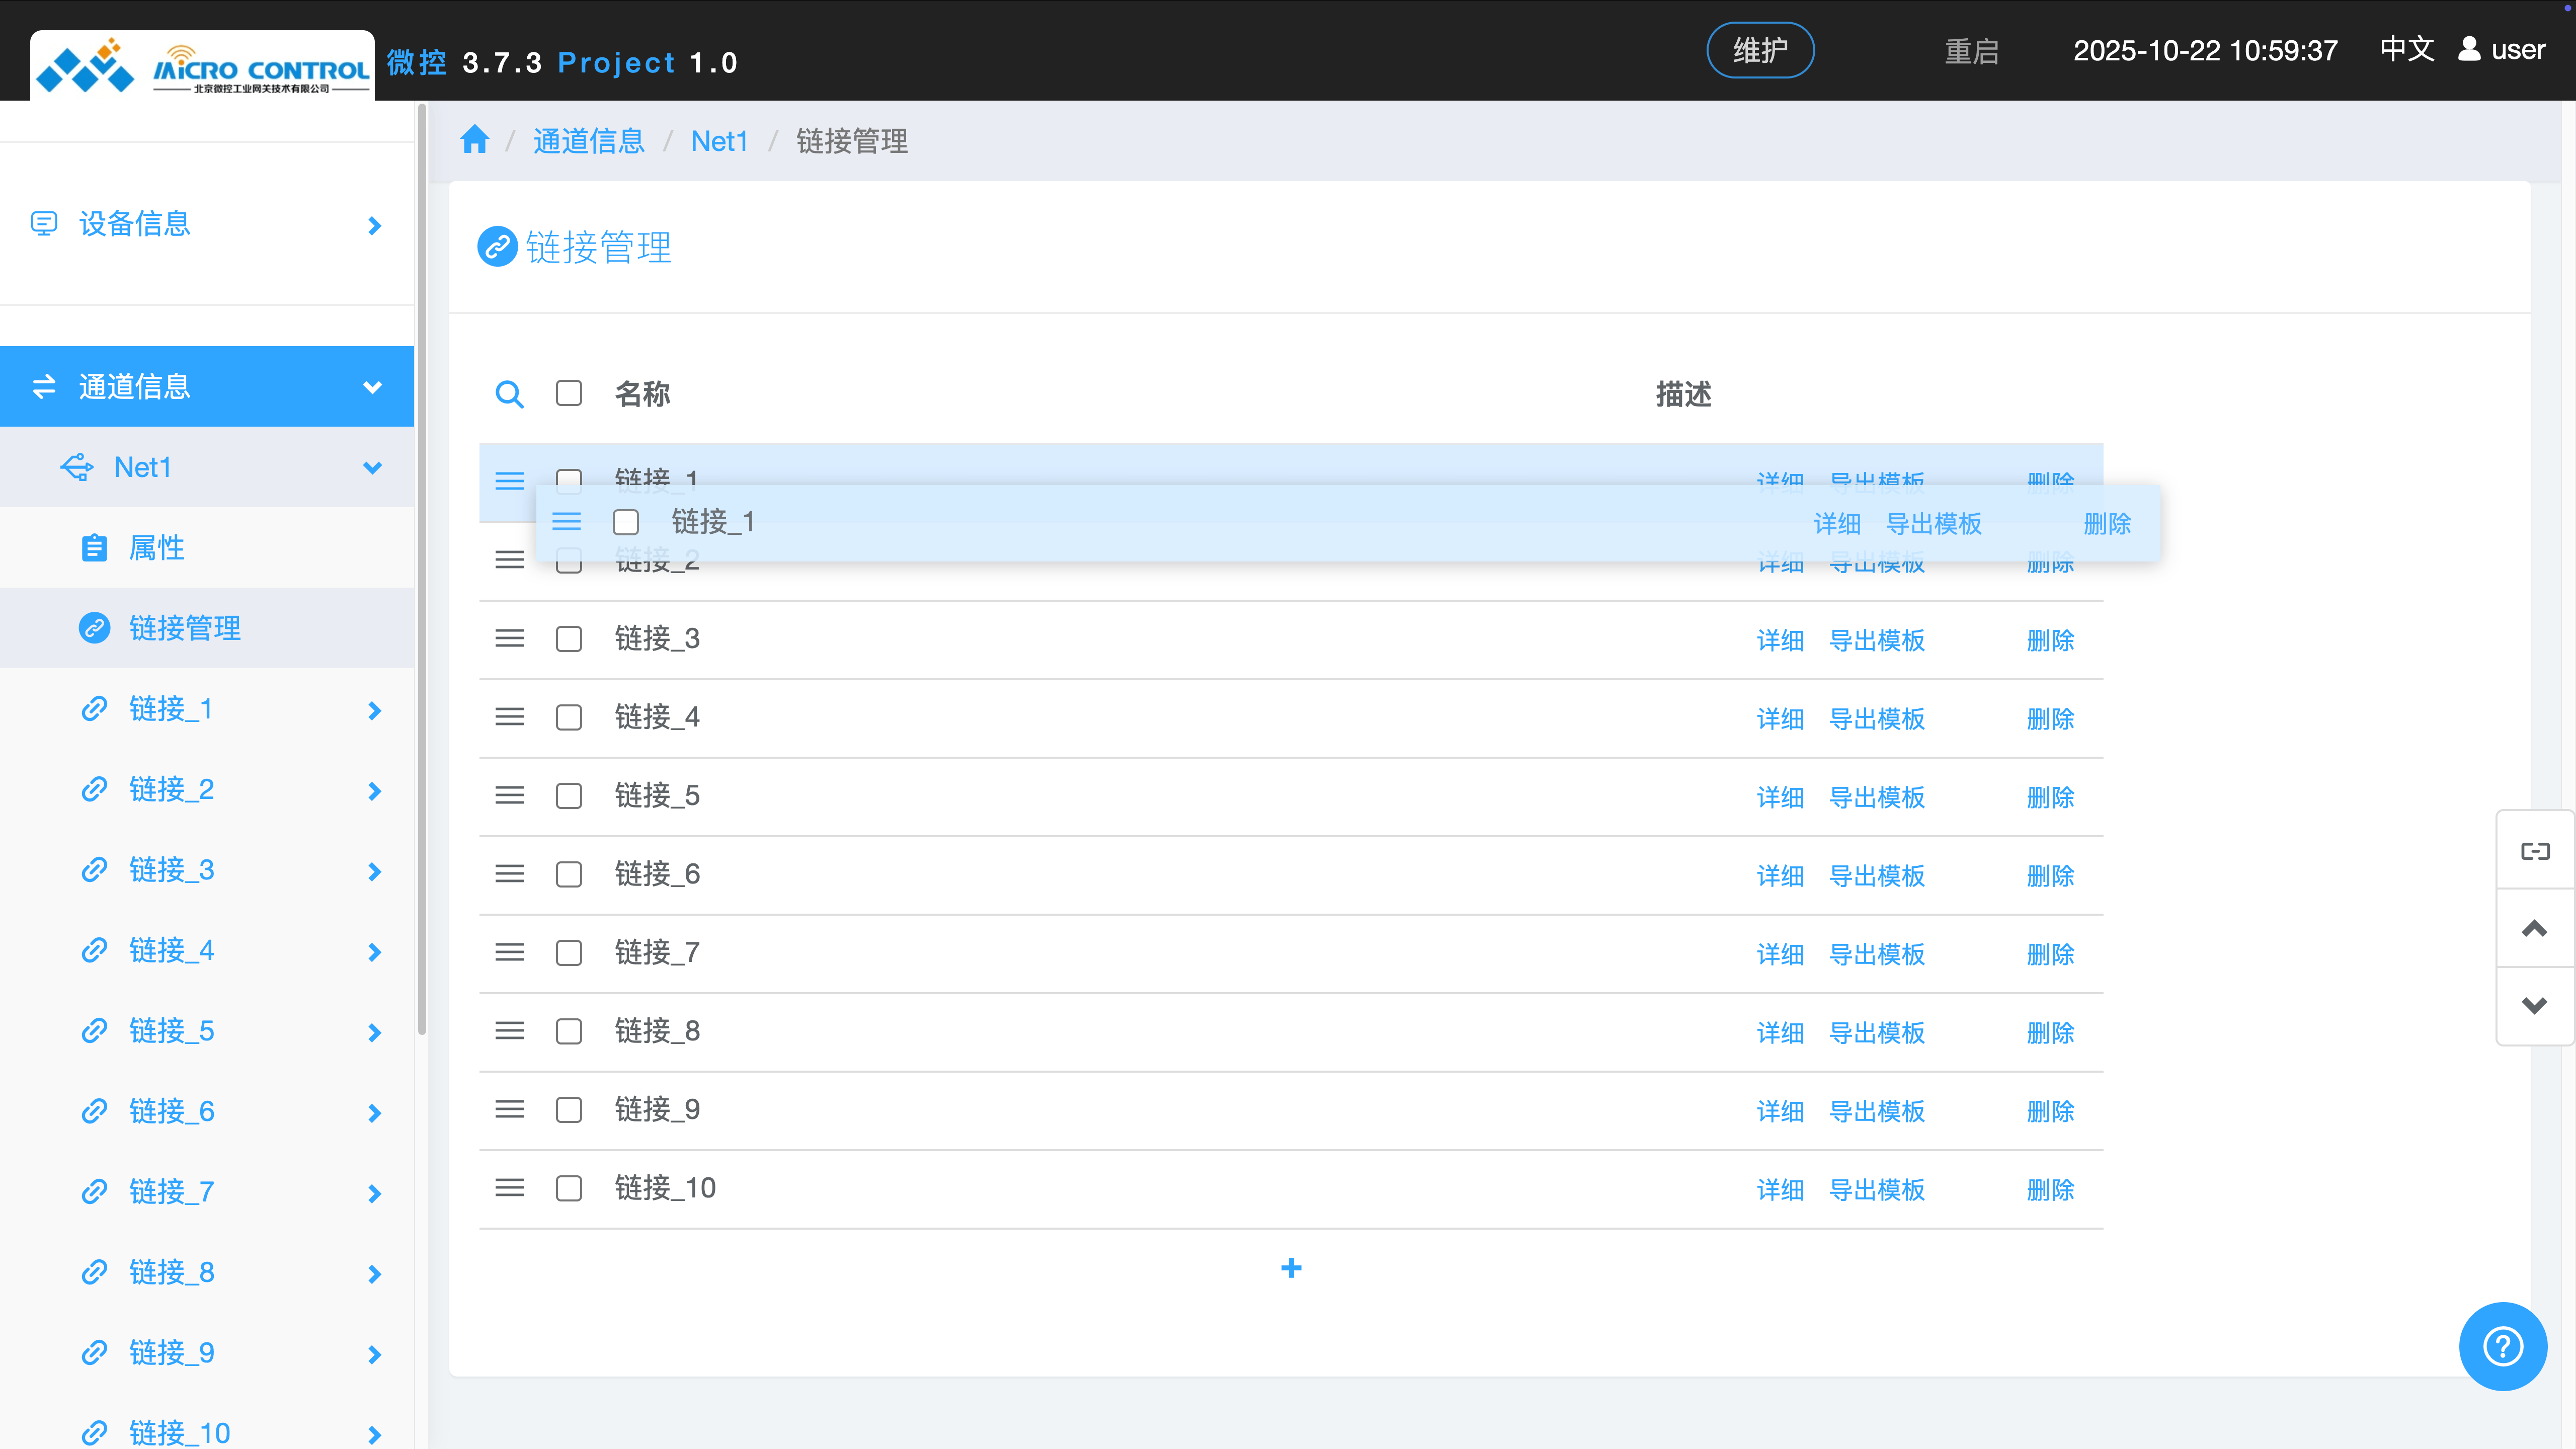
Task: Toggle the select-all checkbox beside 名称
Action: pyautogui.click(x=569, y=393)
